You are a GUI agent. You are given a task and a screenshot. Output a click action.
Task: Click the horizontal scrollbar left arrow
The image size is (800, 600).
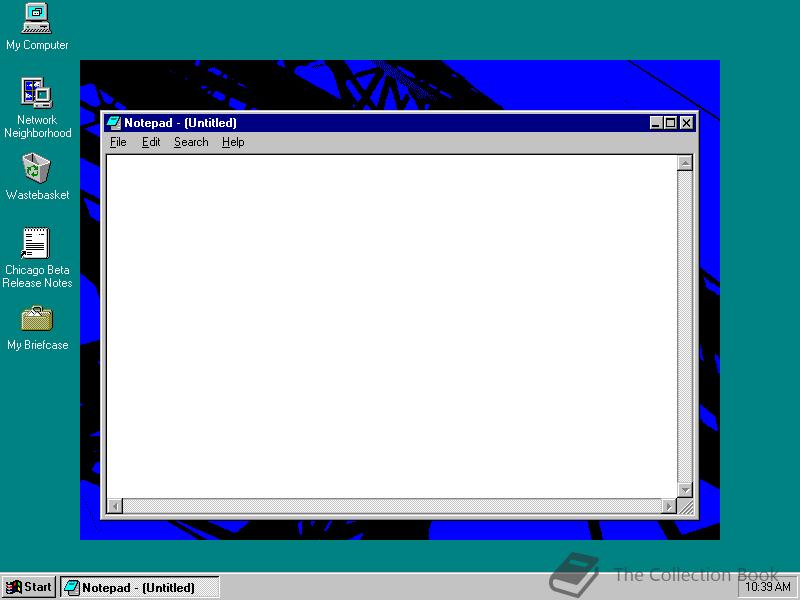coord(115,506)
